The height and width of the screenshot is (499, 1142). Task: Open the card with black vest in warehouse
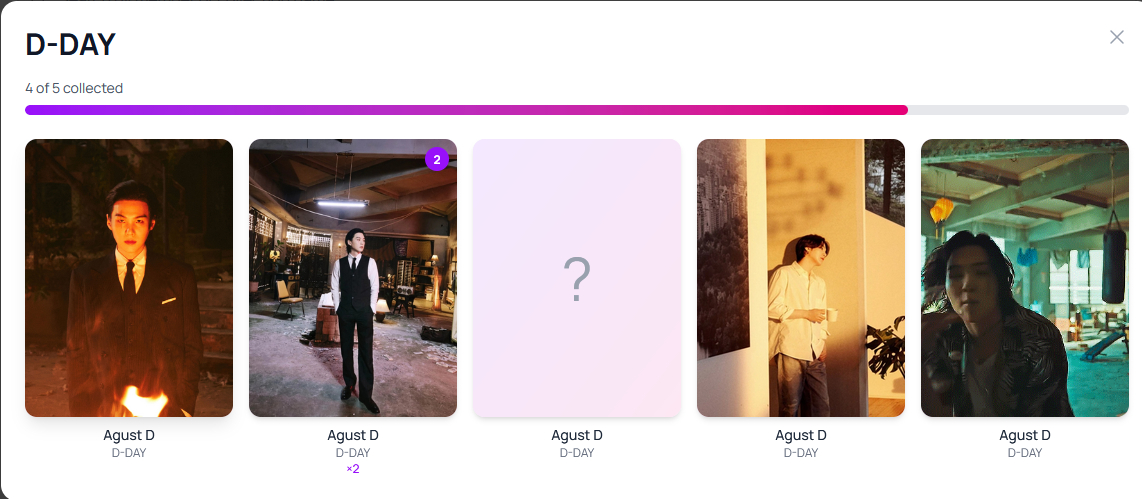click(353, 278)
